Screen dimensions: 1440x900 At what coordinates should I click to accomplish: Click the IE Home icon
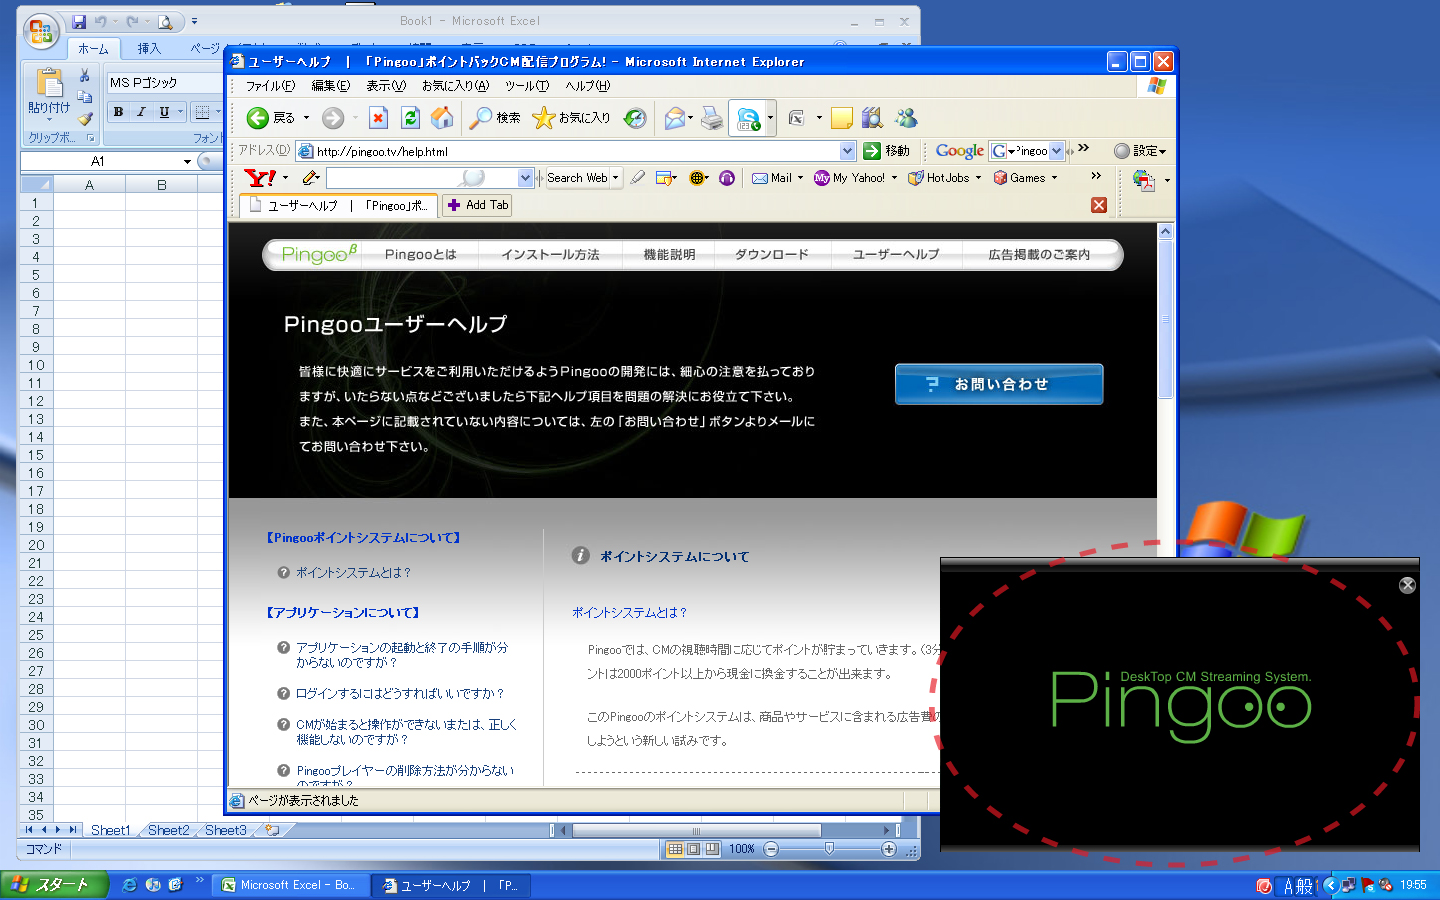(441, 118)
